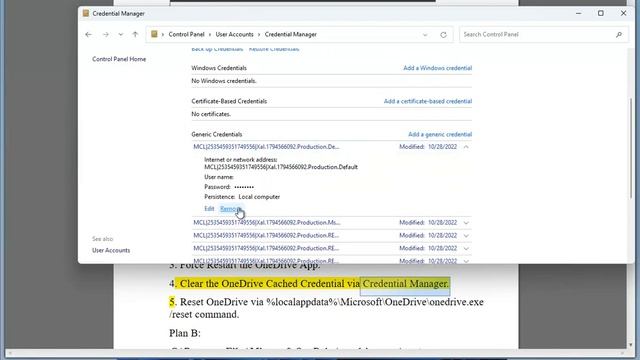Minimize the Credential Manager window
This screenshot has width=640, height=360.
click(x=578, y=13)
